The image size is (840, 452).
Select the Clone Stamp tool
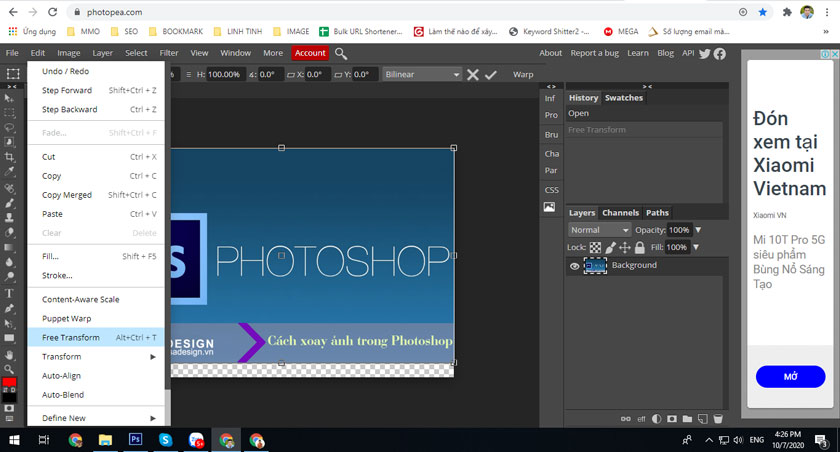pyautogui.click(x=9, y=217)
